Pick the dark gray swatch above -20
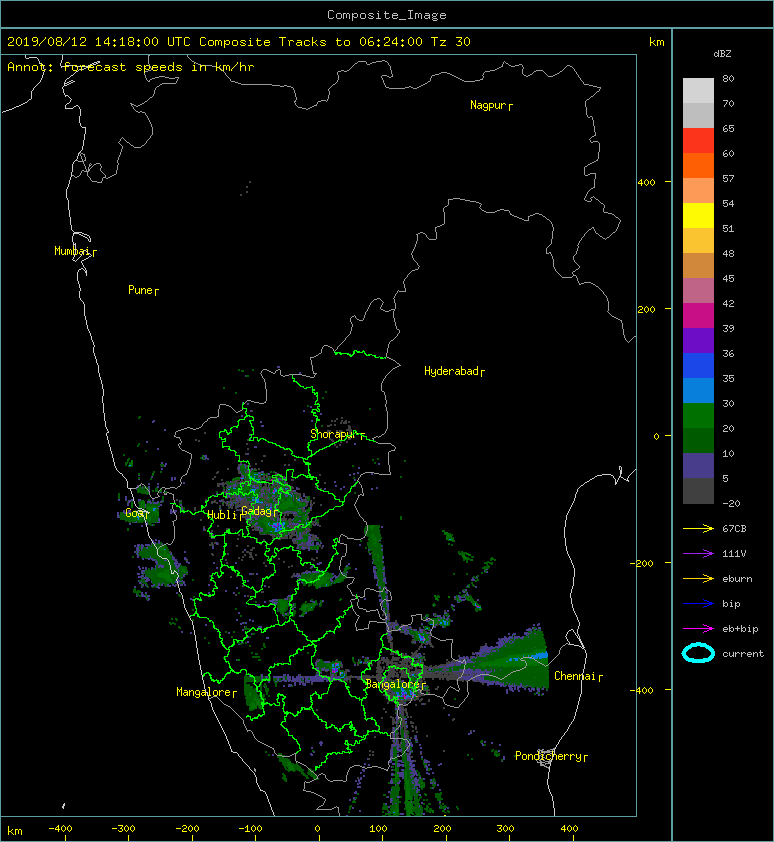The image size is (774, 842). point(698,491)
